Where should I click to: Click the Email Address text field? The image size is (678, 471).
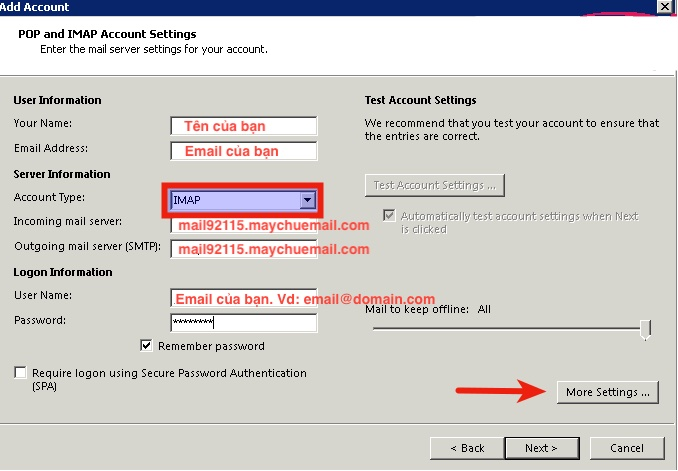pyautogui.click(x=244, y=151)
